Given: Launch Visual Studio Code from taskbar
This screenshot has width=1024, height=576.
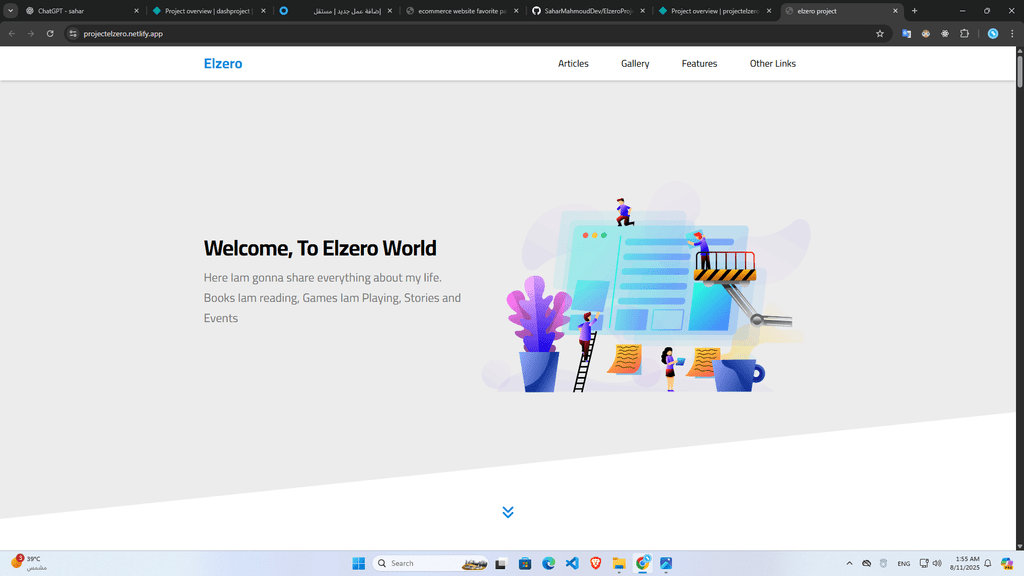Looking at the screenshot, I should point(572,563).
